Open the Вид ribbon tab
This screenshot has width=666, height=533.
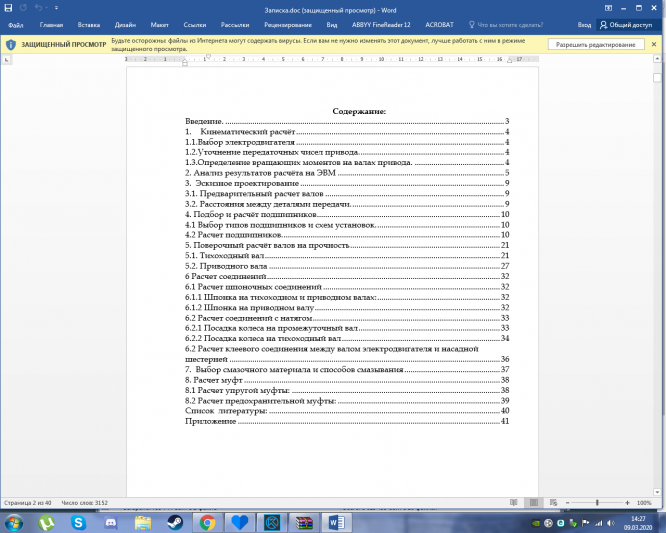tap(332, 25)
